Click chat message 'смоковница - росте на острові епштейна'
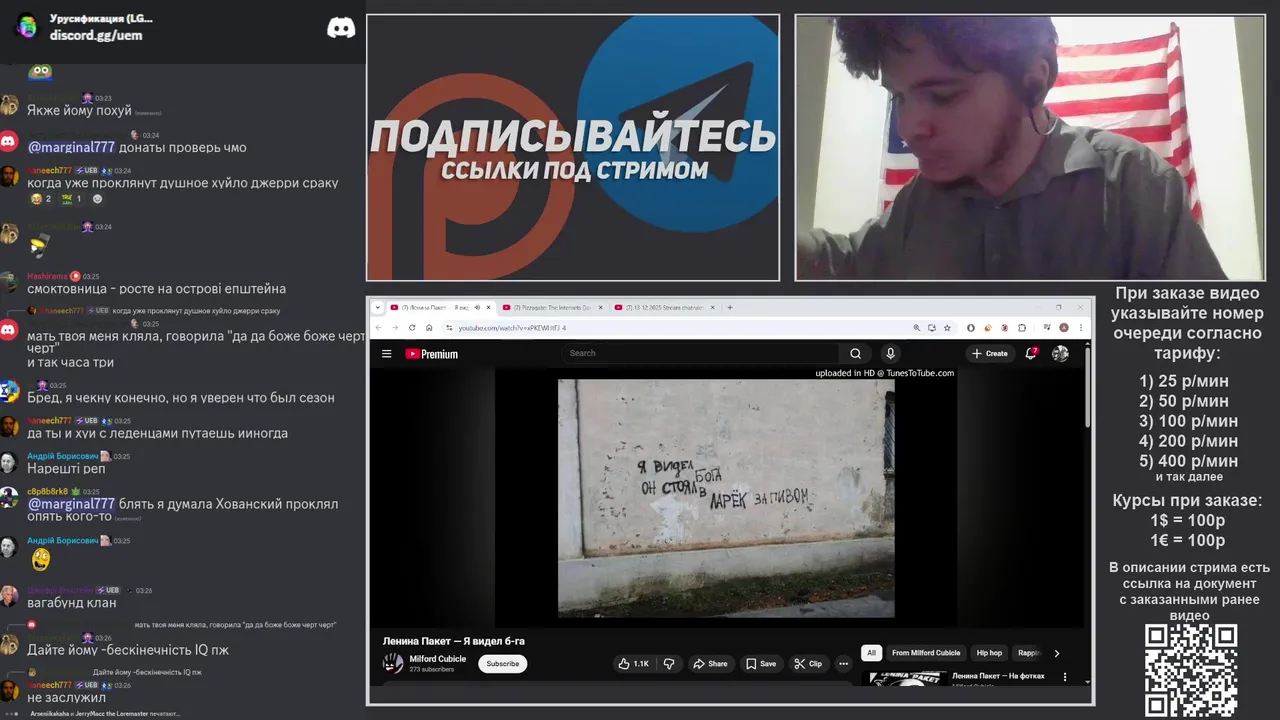Image resolution: width=1280 pixels, height=720 pixels. [156, 289]
